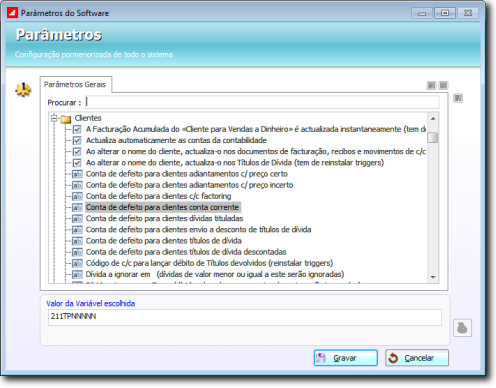Open the Parâmetros Gerais tab
496x388 pixels.
(x=75, y=85)
